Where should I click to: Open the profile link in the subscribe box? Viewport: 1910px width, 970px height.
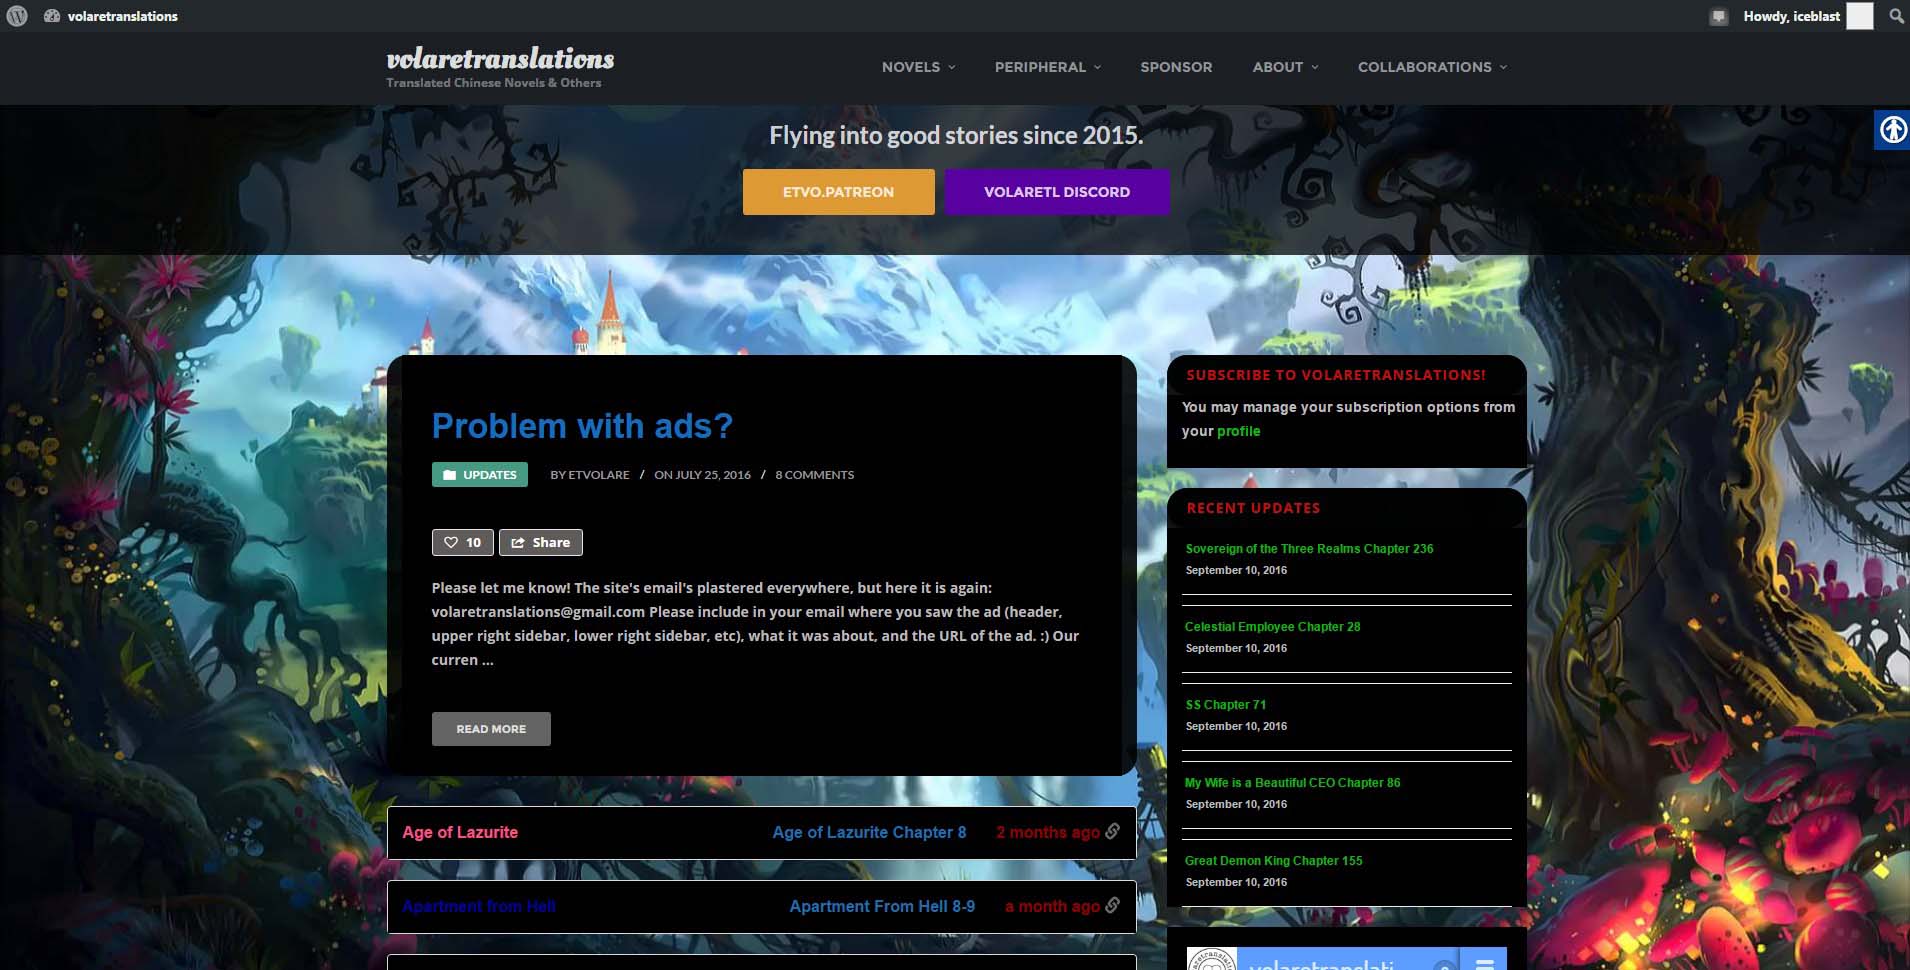tap(1238, 431)
